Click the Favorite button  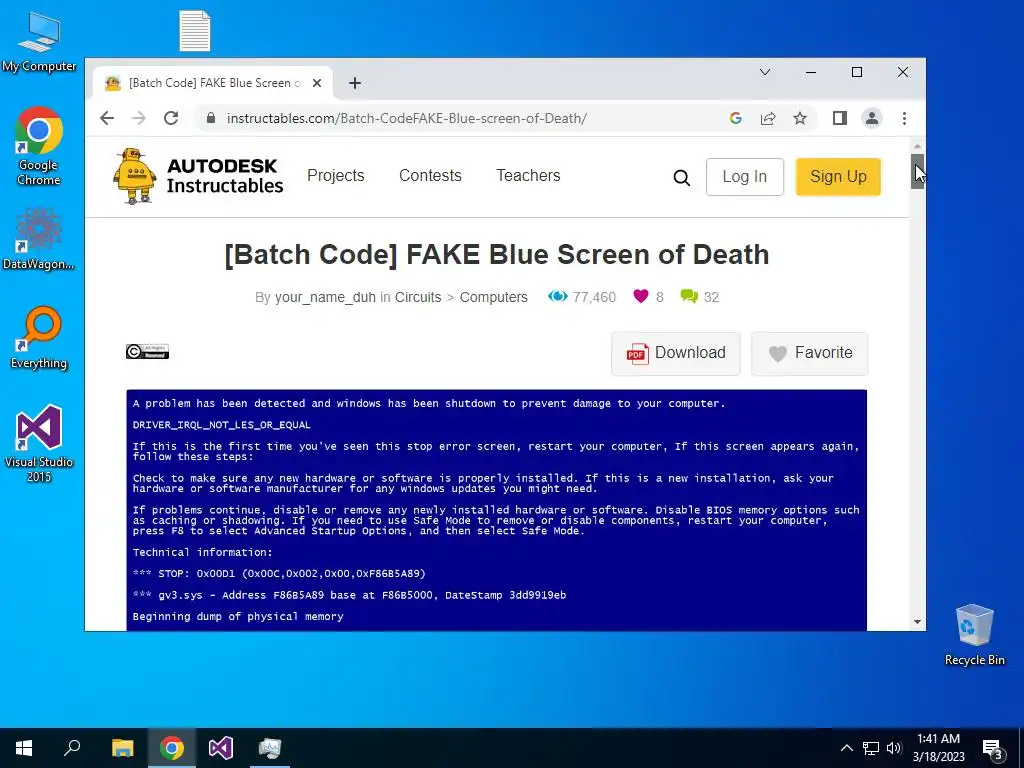[x=810, y=353]
